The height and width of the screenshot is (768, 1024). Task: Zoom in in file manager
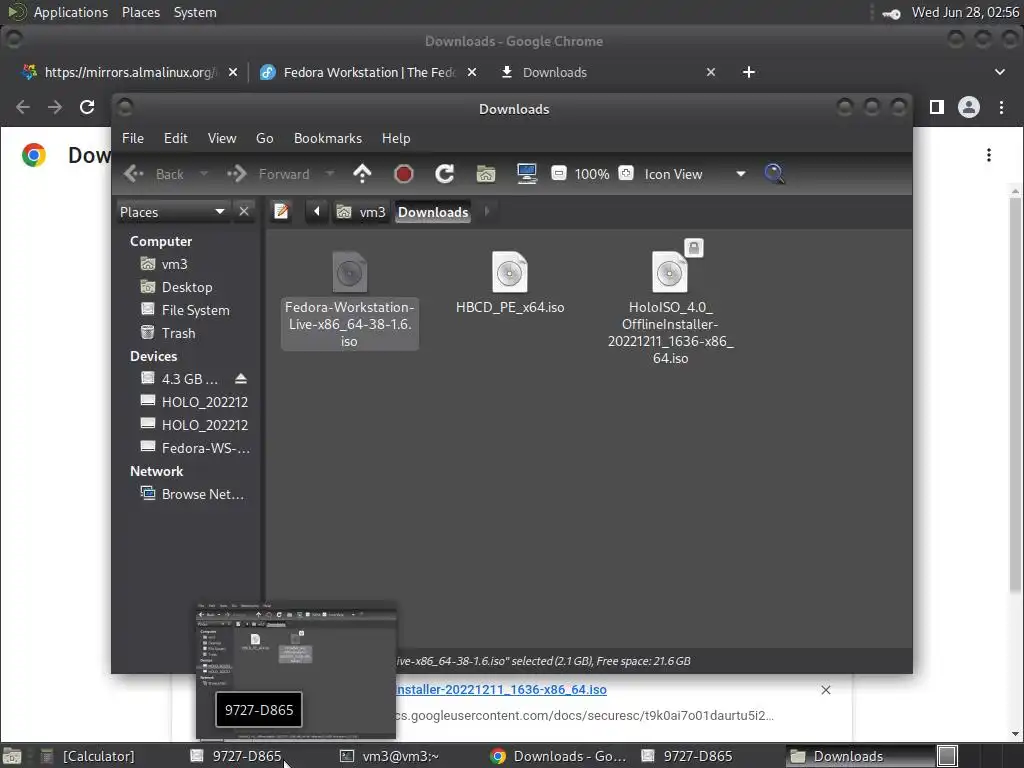[x=626, y=174]
